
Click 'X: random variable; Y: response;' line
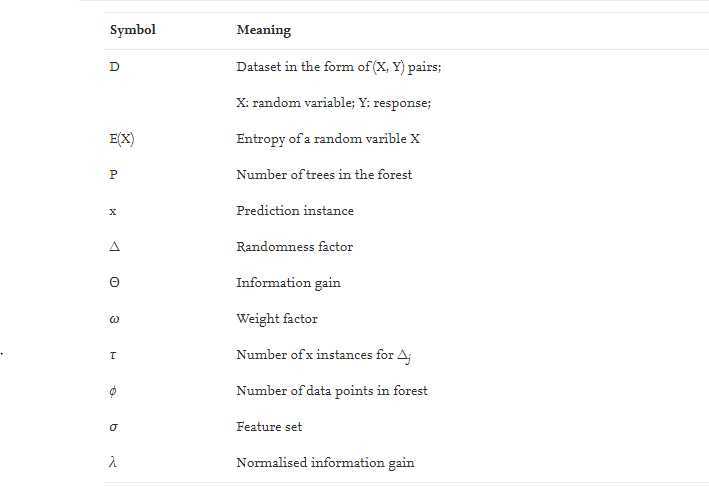tap(334, 103)
